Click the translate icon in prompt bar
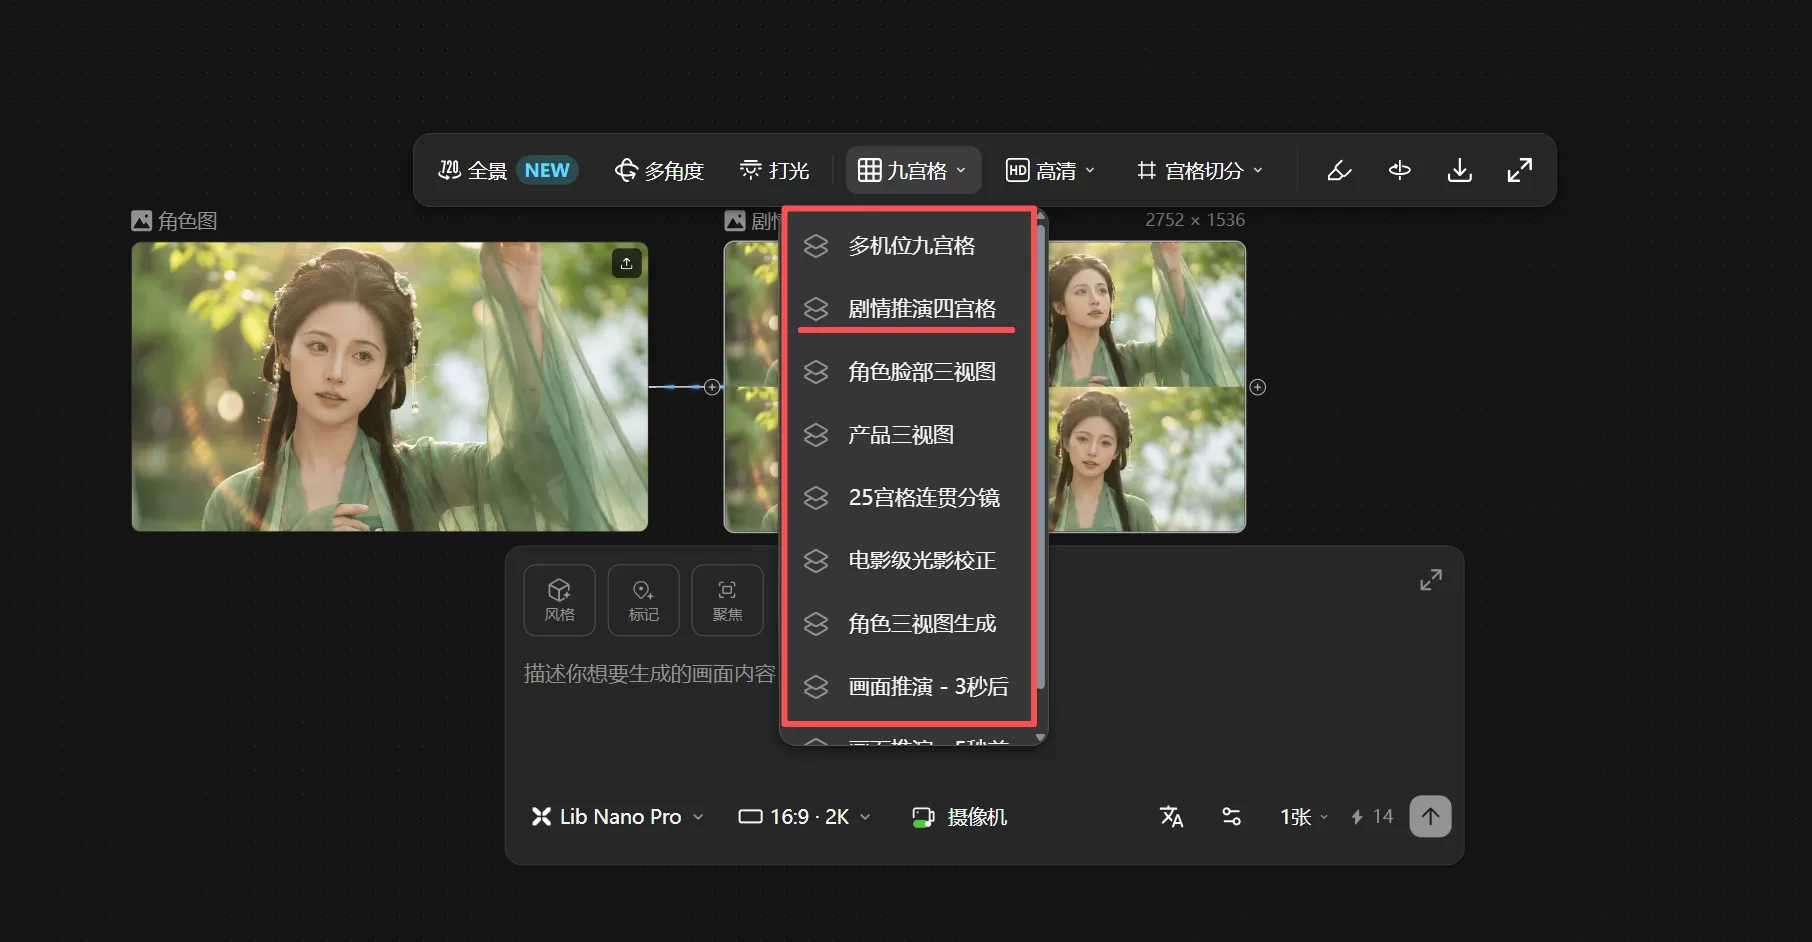The image size is (1812, 942). click(1171, 817)
